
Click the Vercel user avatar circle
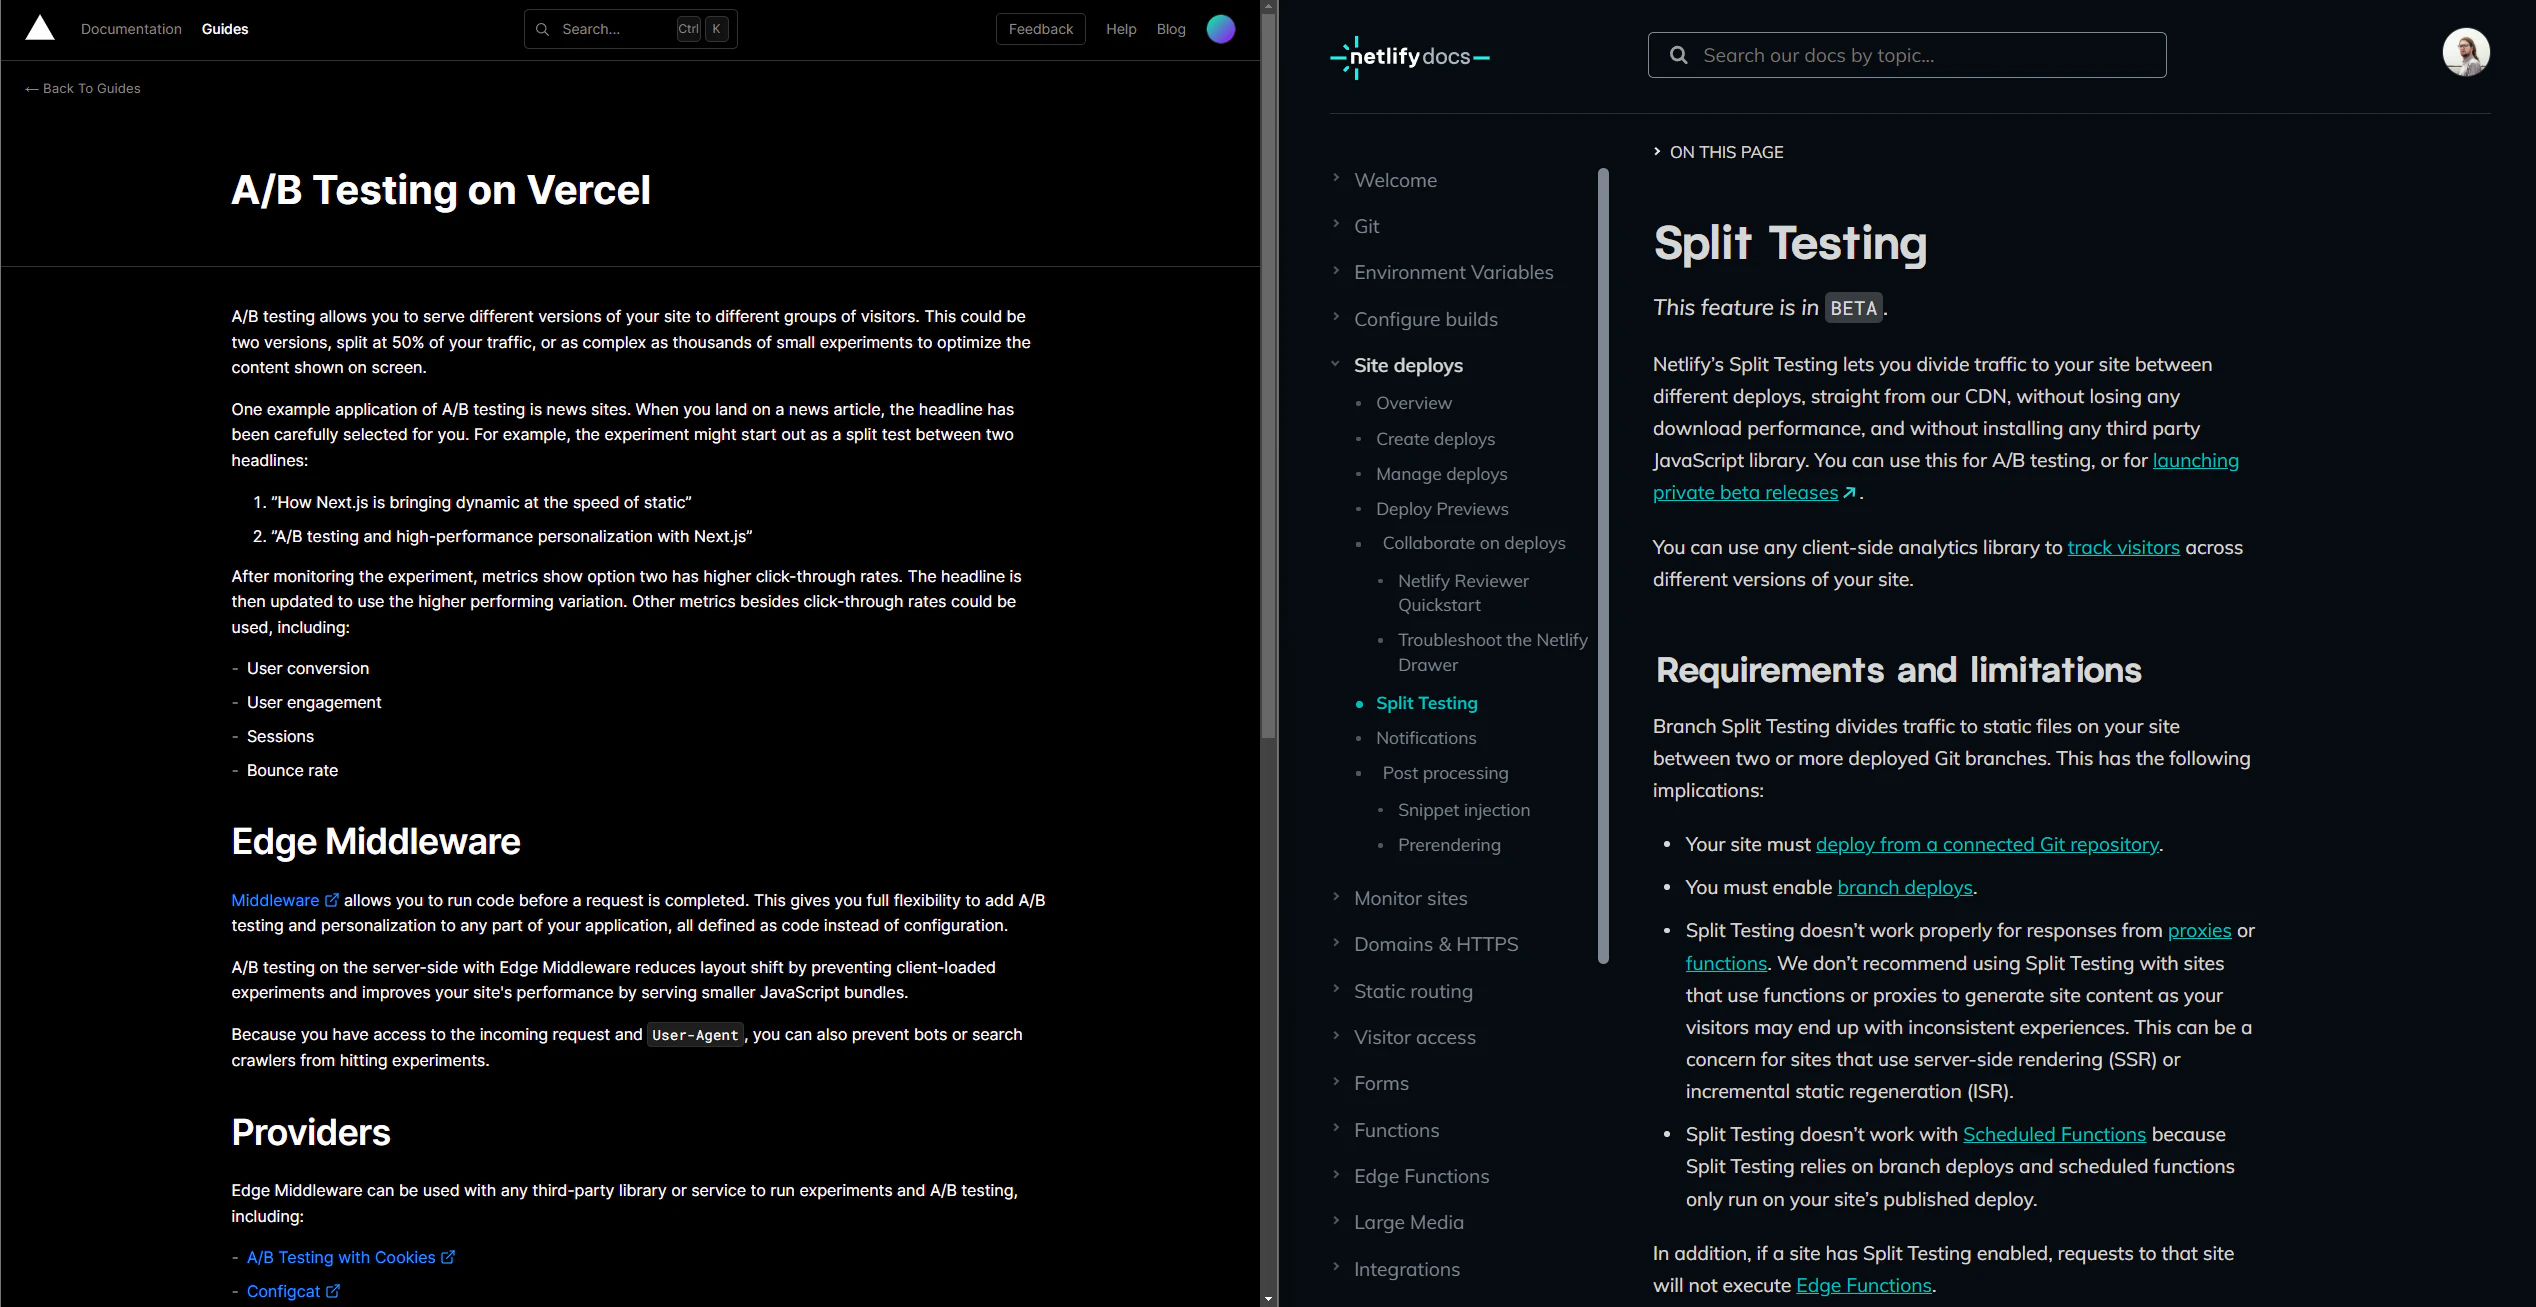[x=1221, y=29]
